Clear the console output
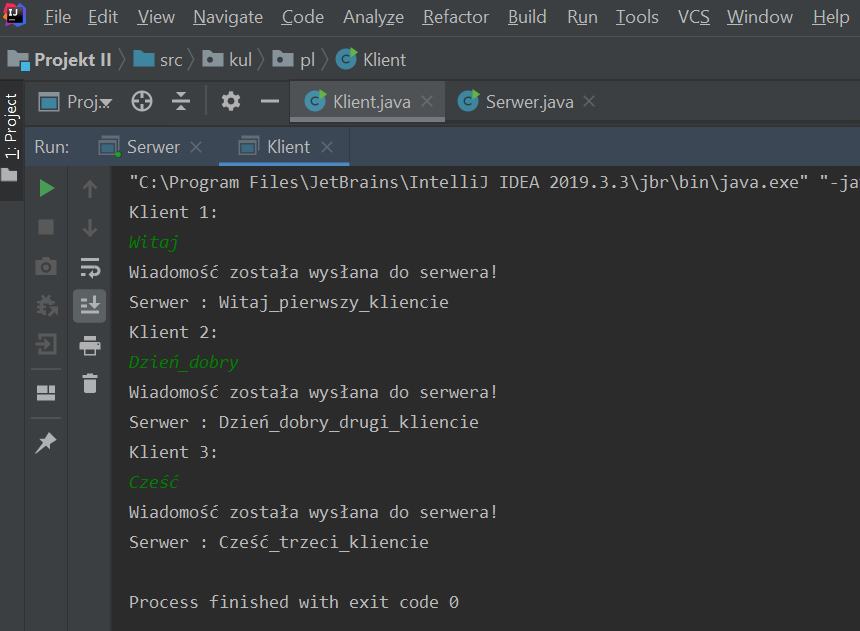Image resolution: width=860 pixels, height=631 pixels. [89, 382]
